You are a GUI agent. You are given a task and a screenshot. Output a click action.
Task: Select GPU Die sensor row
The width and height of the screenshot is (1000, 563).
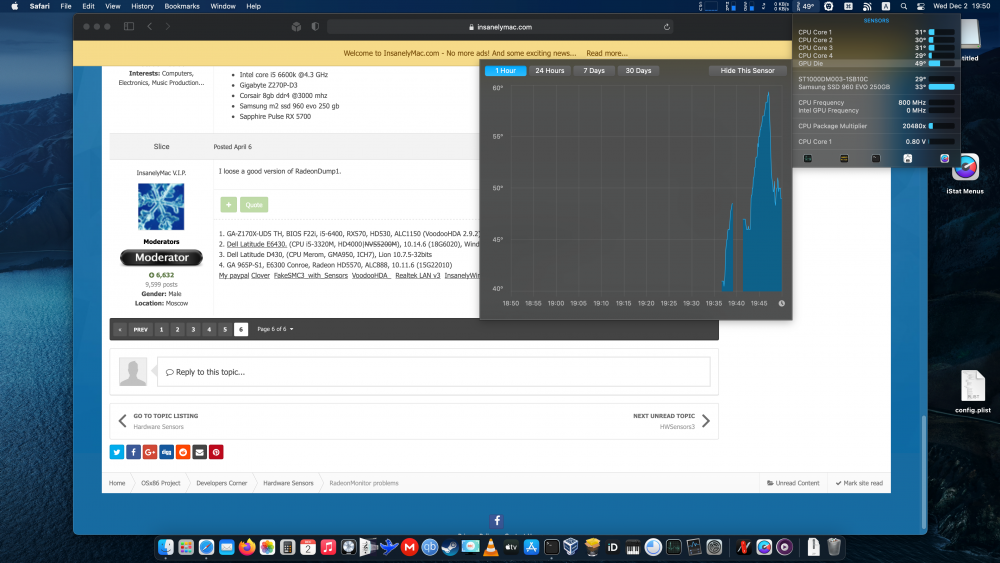click(876, 64)
